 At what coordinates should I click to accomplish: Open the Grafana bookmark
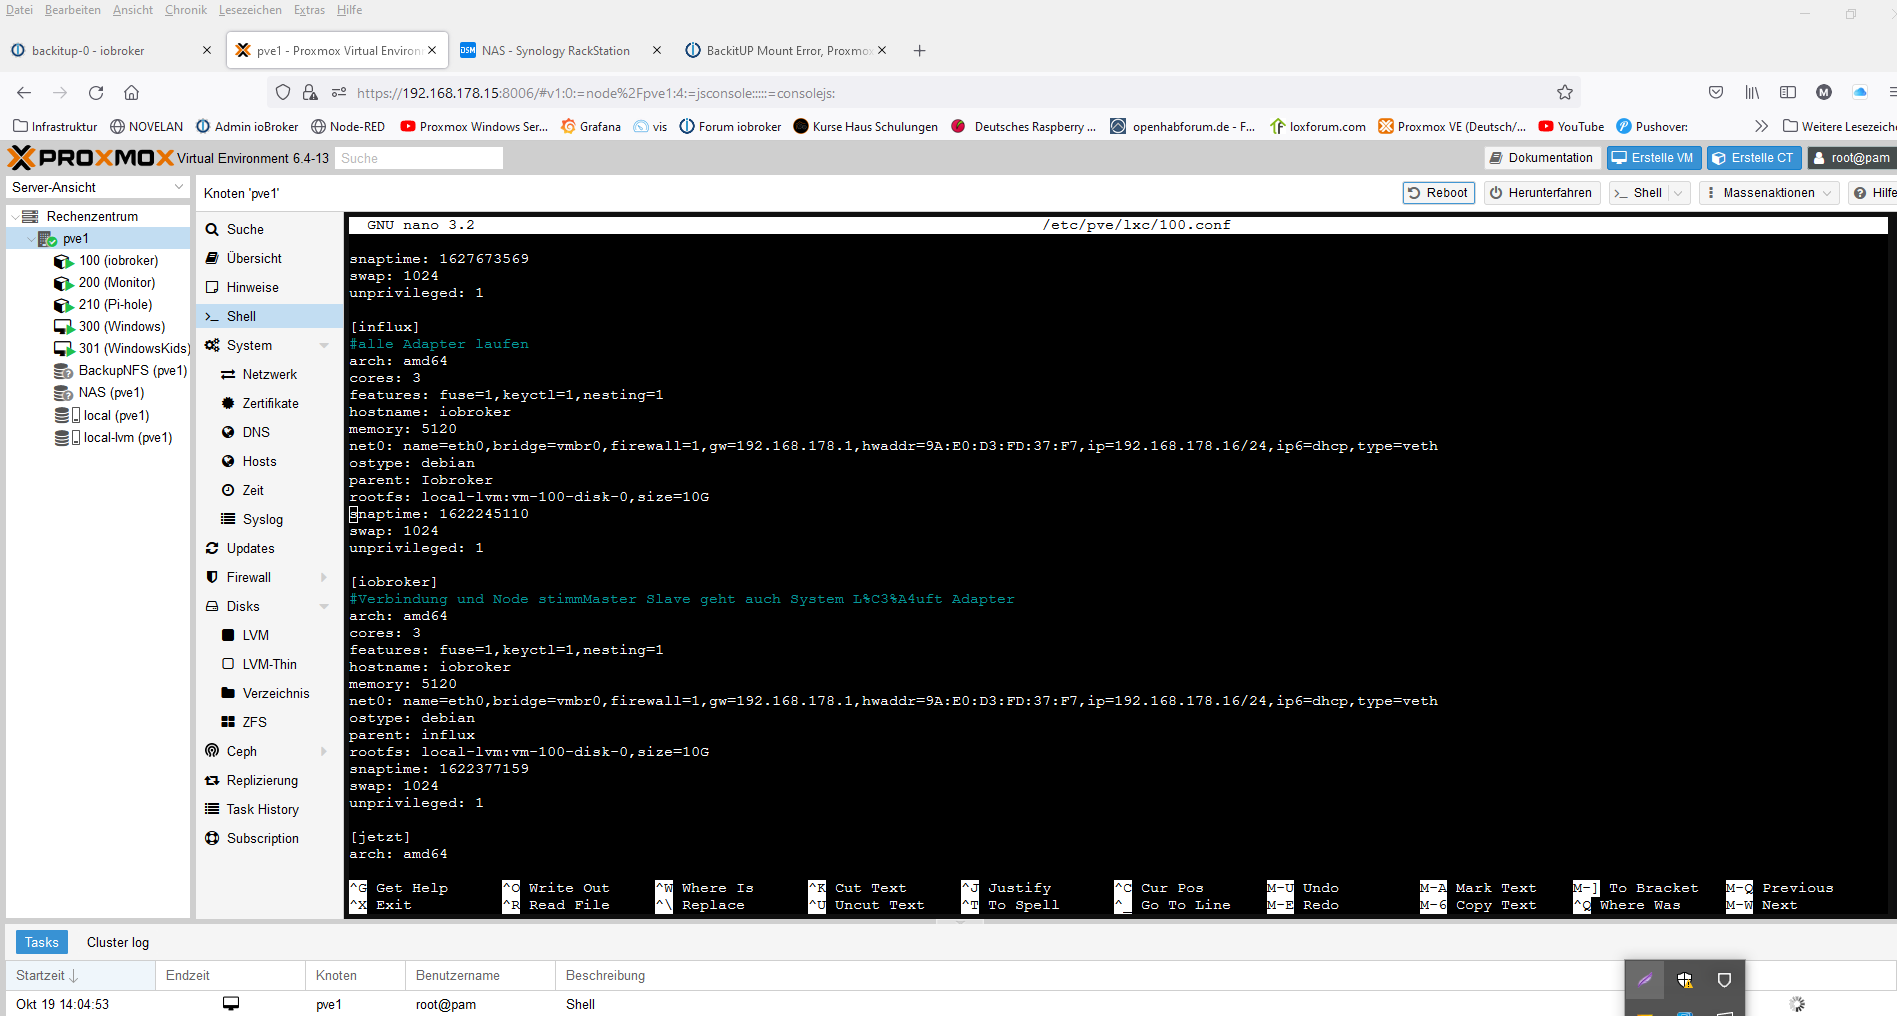pos(591,126)
